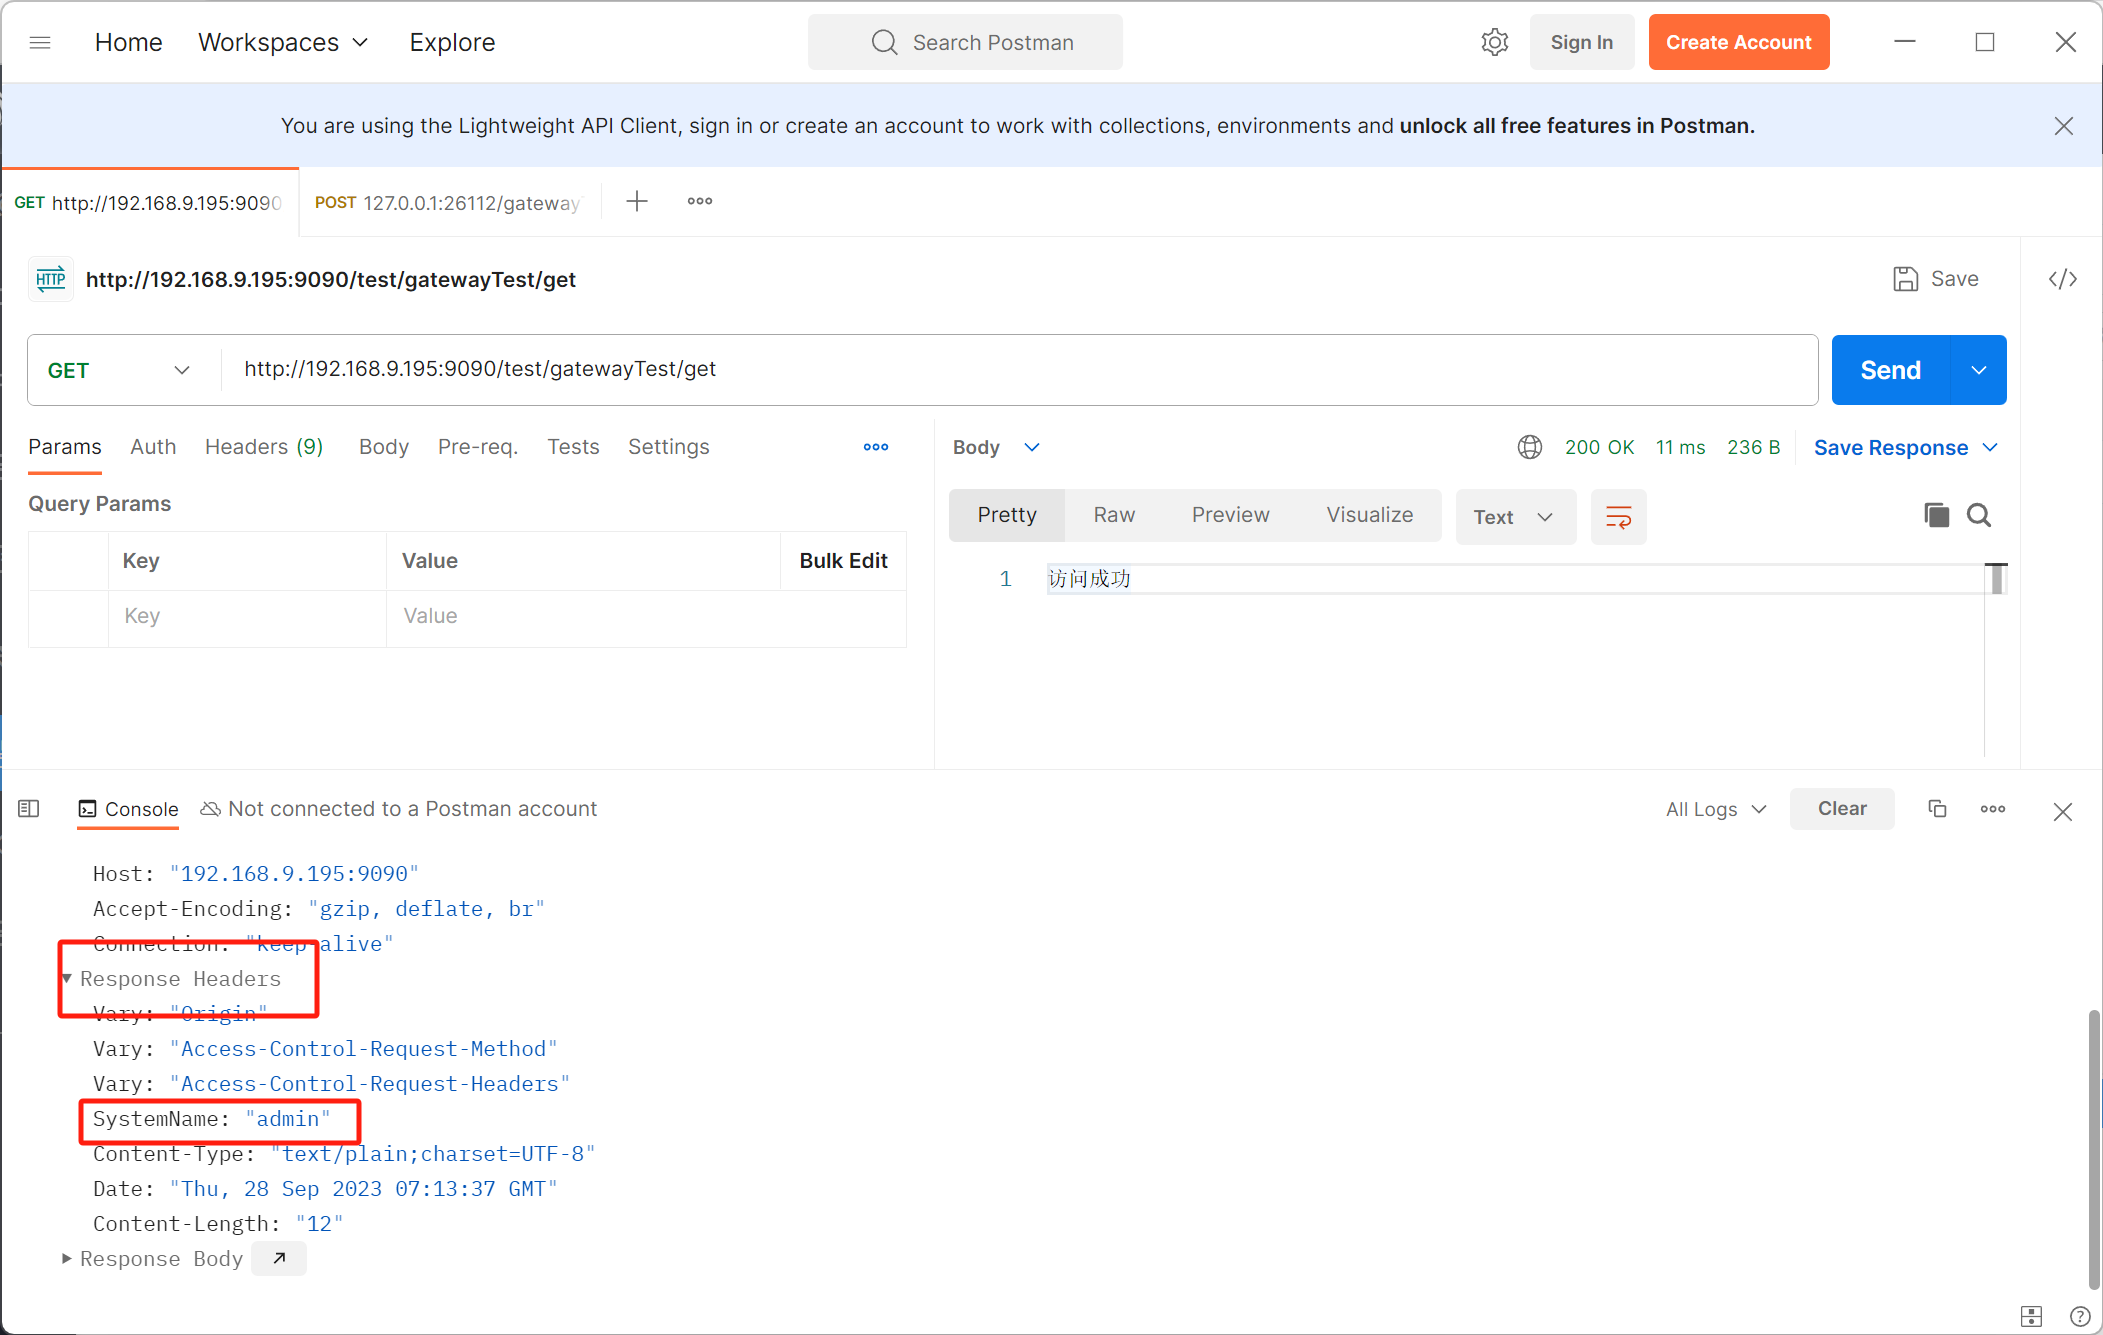This screenshot has width=2103, height=1335.
Task: Switch to the Headers (9) tab
Action: 263,447
